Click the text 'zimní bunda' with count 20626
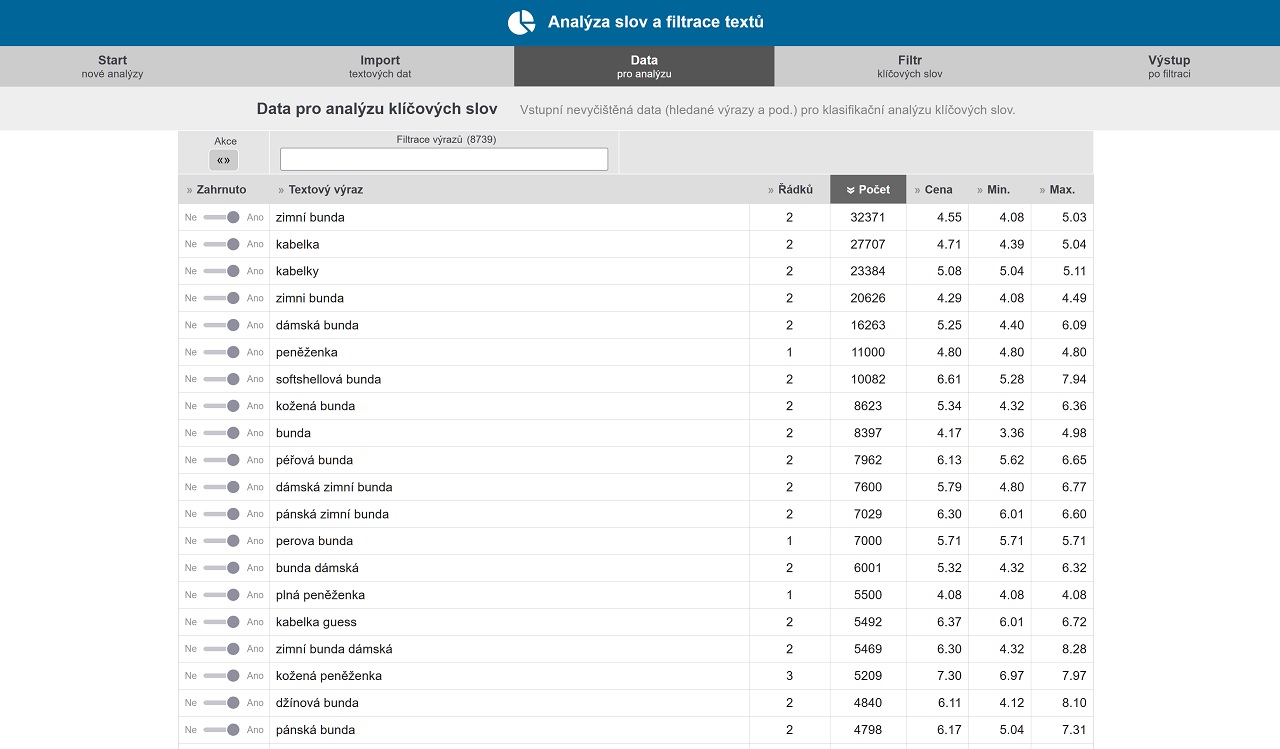The height and width of the screenshot is (749, 1280). (x=310, y=298)
